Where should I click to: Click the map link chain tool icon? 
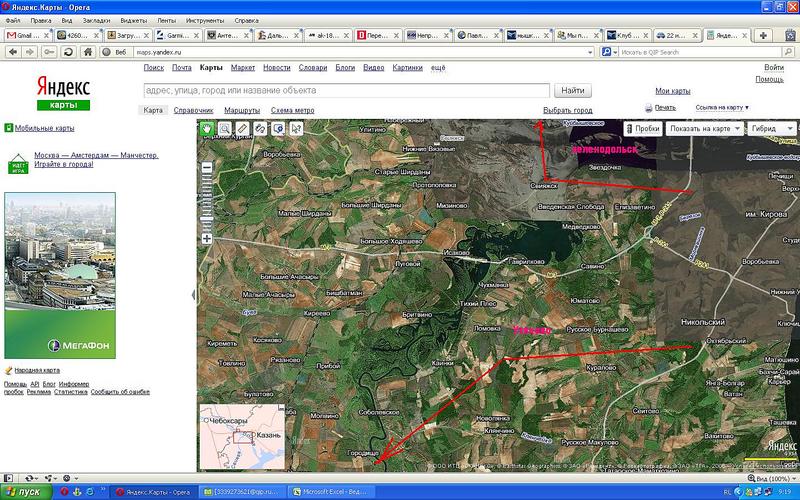(260, 129)
